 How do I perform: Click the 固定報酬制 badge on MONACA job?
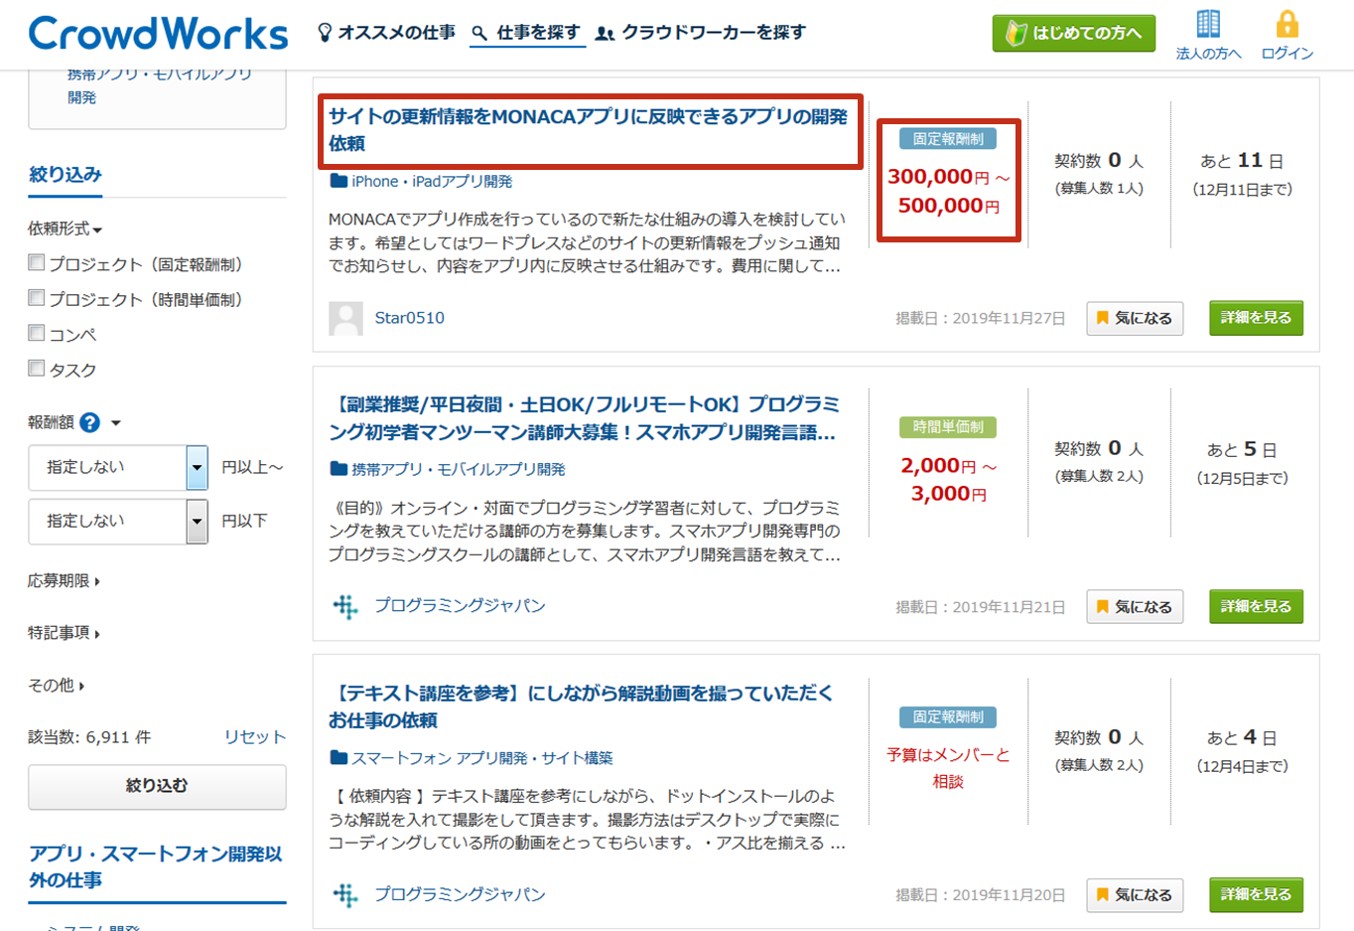point(948,139)
